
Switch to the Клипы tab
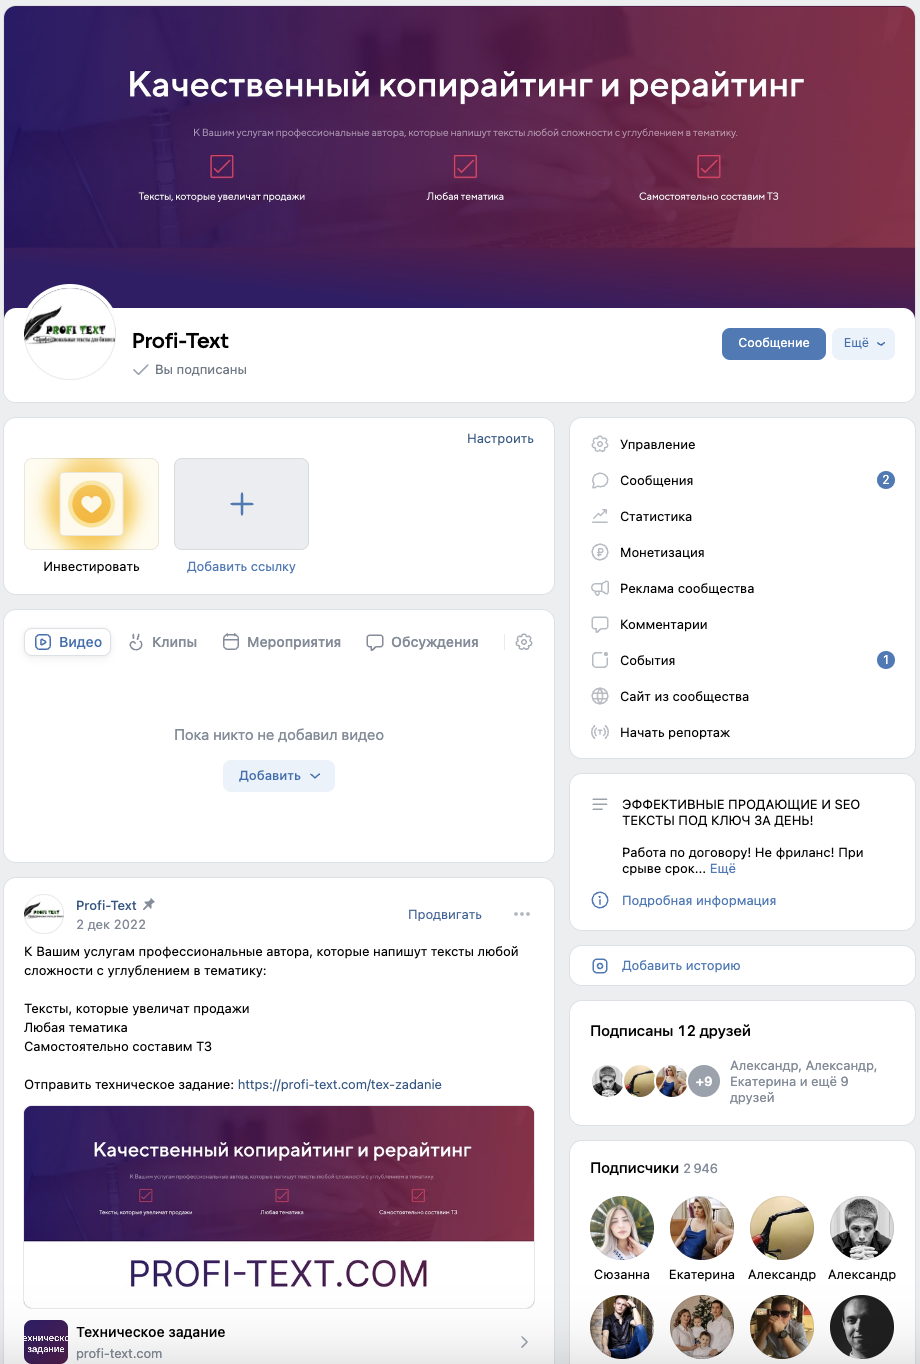coord(163,642)
